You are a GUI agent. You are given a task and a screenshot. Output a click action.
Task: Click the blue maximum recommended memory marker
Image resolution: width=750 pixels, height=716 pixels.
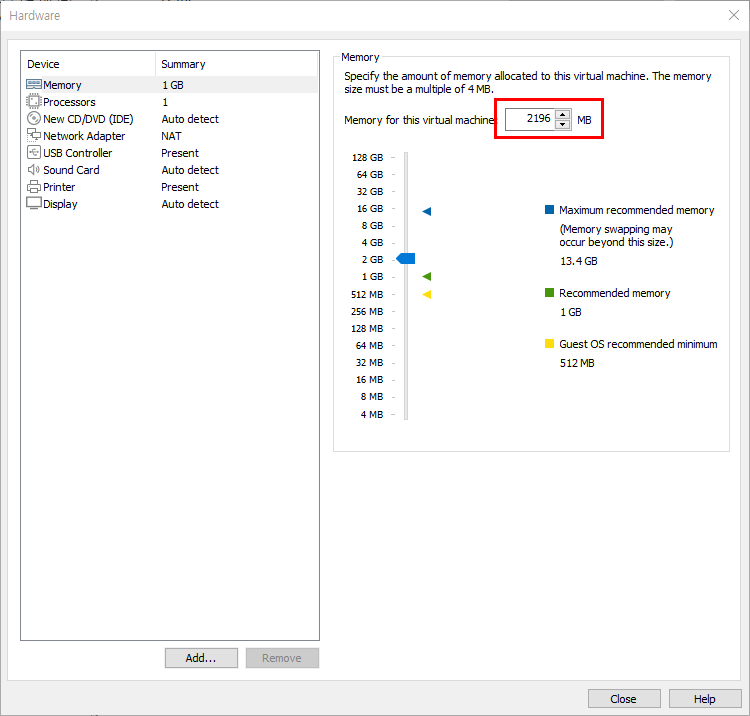click(427, 211)
